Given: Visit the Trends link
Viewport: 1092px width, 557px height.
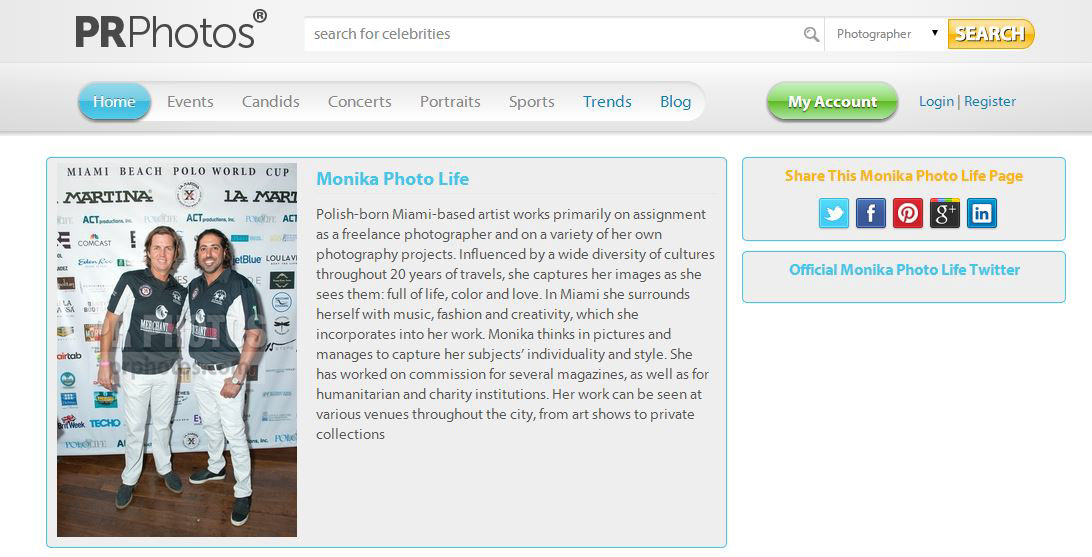Looking at the screenshot, I should (607, 102).
